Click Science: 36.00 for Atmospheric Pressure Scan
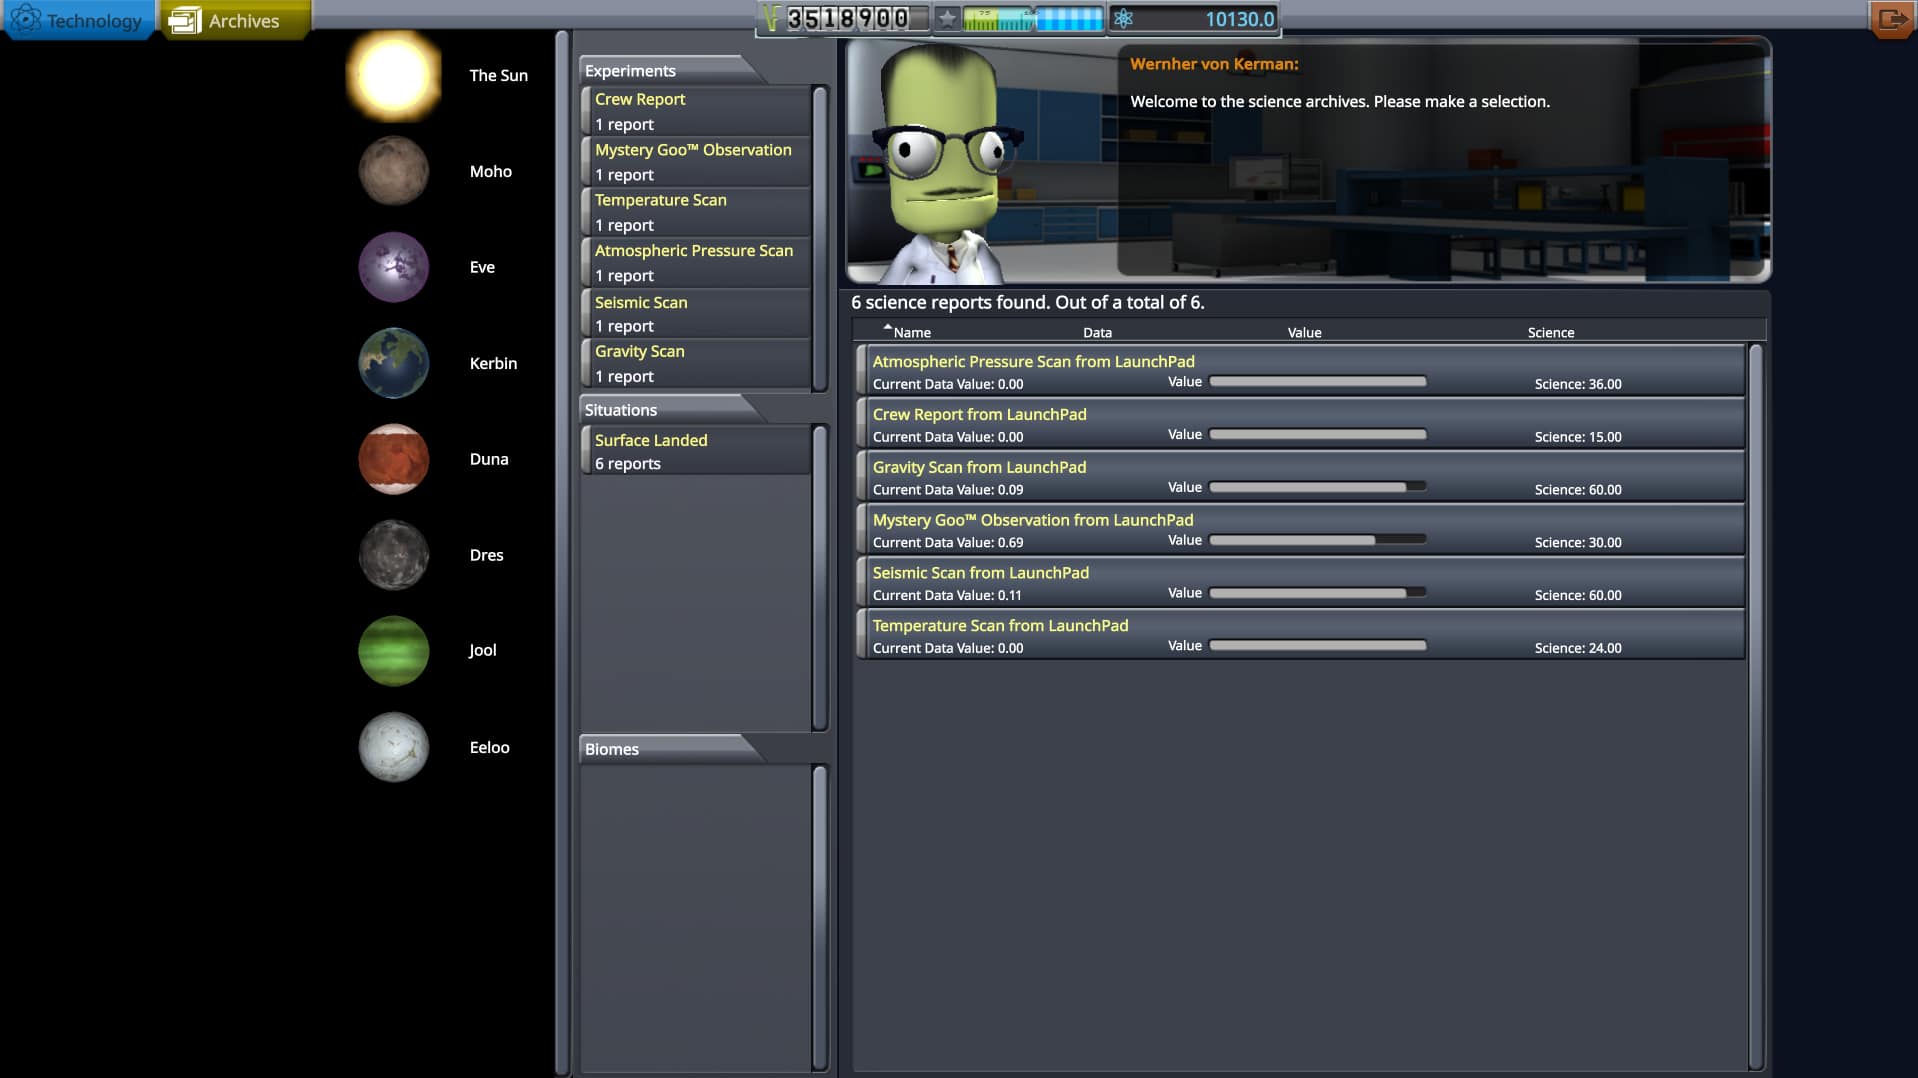 pos(1578,384)
